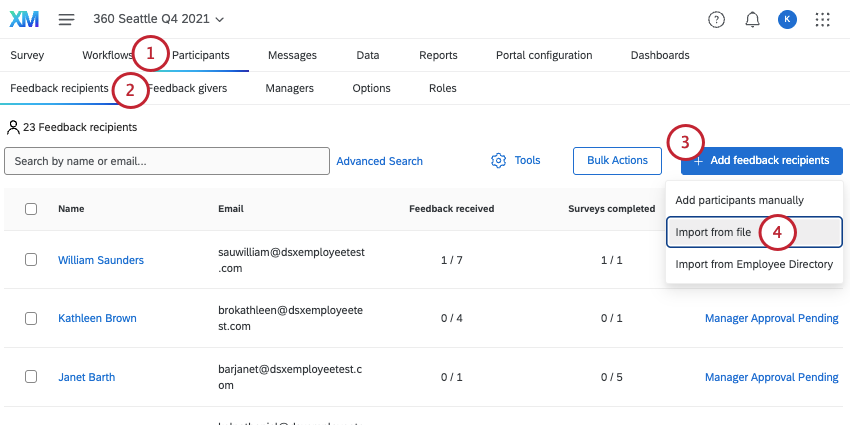850x425 pixels.
Task: Click Manager Approval Pending for Janet Barth
Action: (771, 377)
